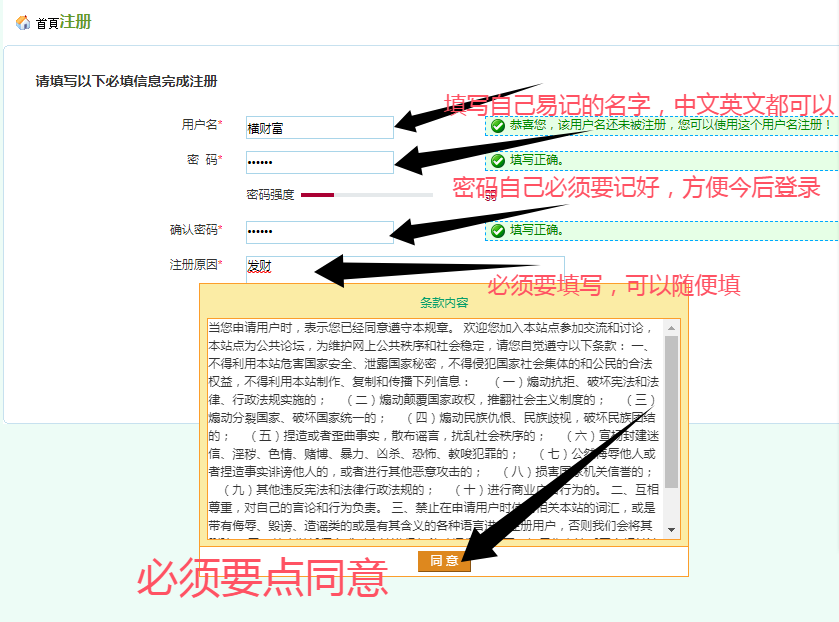839x622 pixels.
Task: Open the 首页 home link
Action: pos(47,24)
